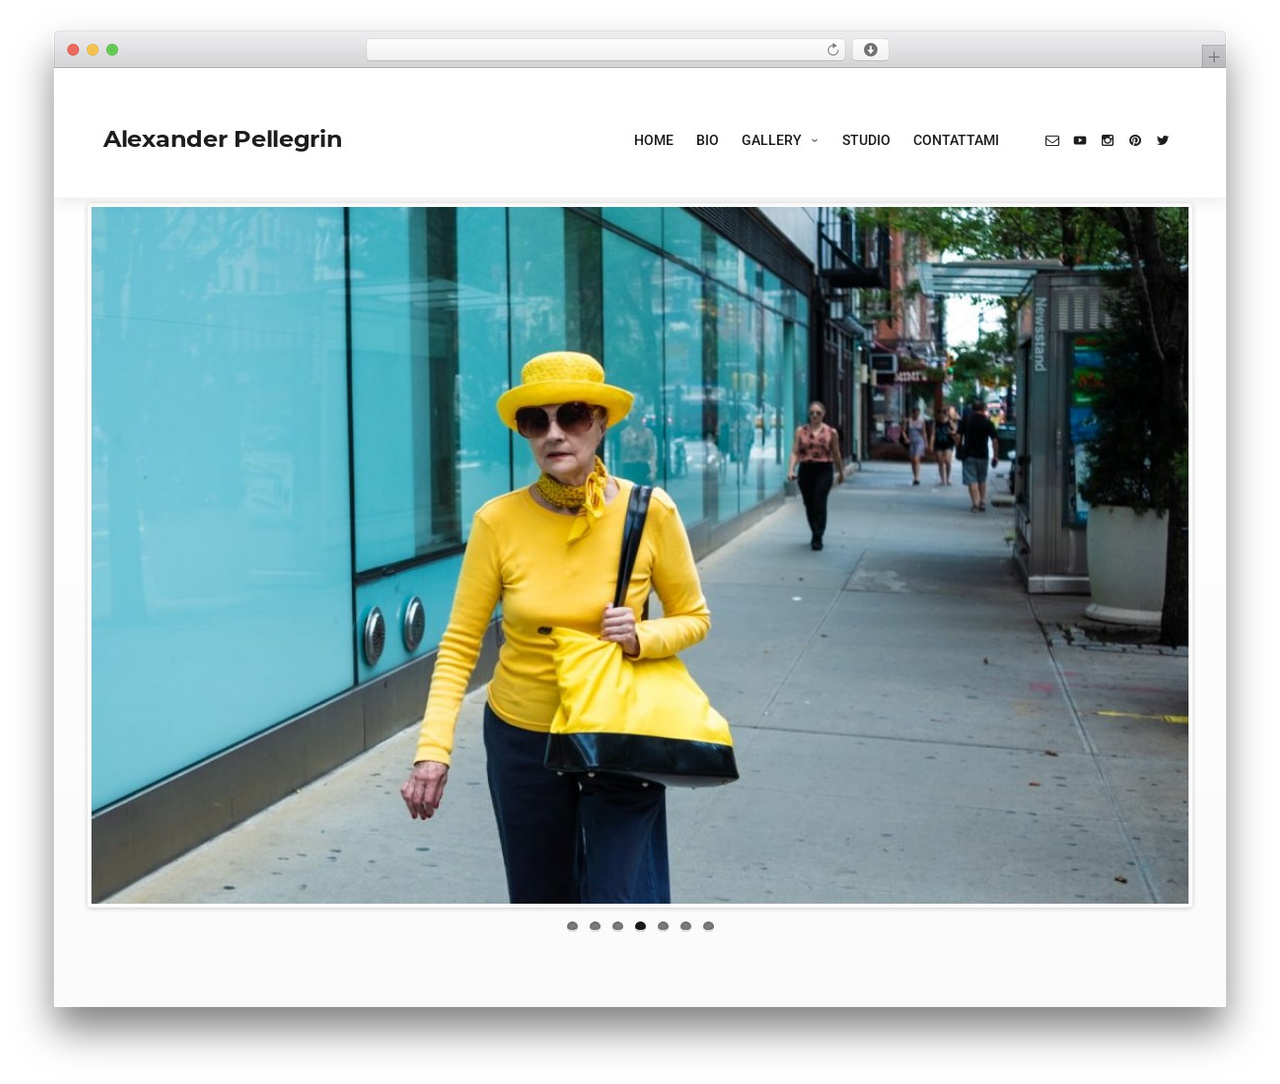Show the first slide
The image size is (1280, 1084).
pyautogui.click(x=572, y=926)
